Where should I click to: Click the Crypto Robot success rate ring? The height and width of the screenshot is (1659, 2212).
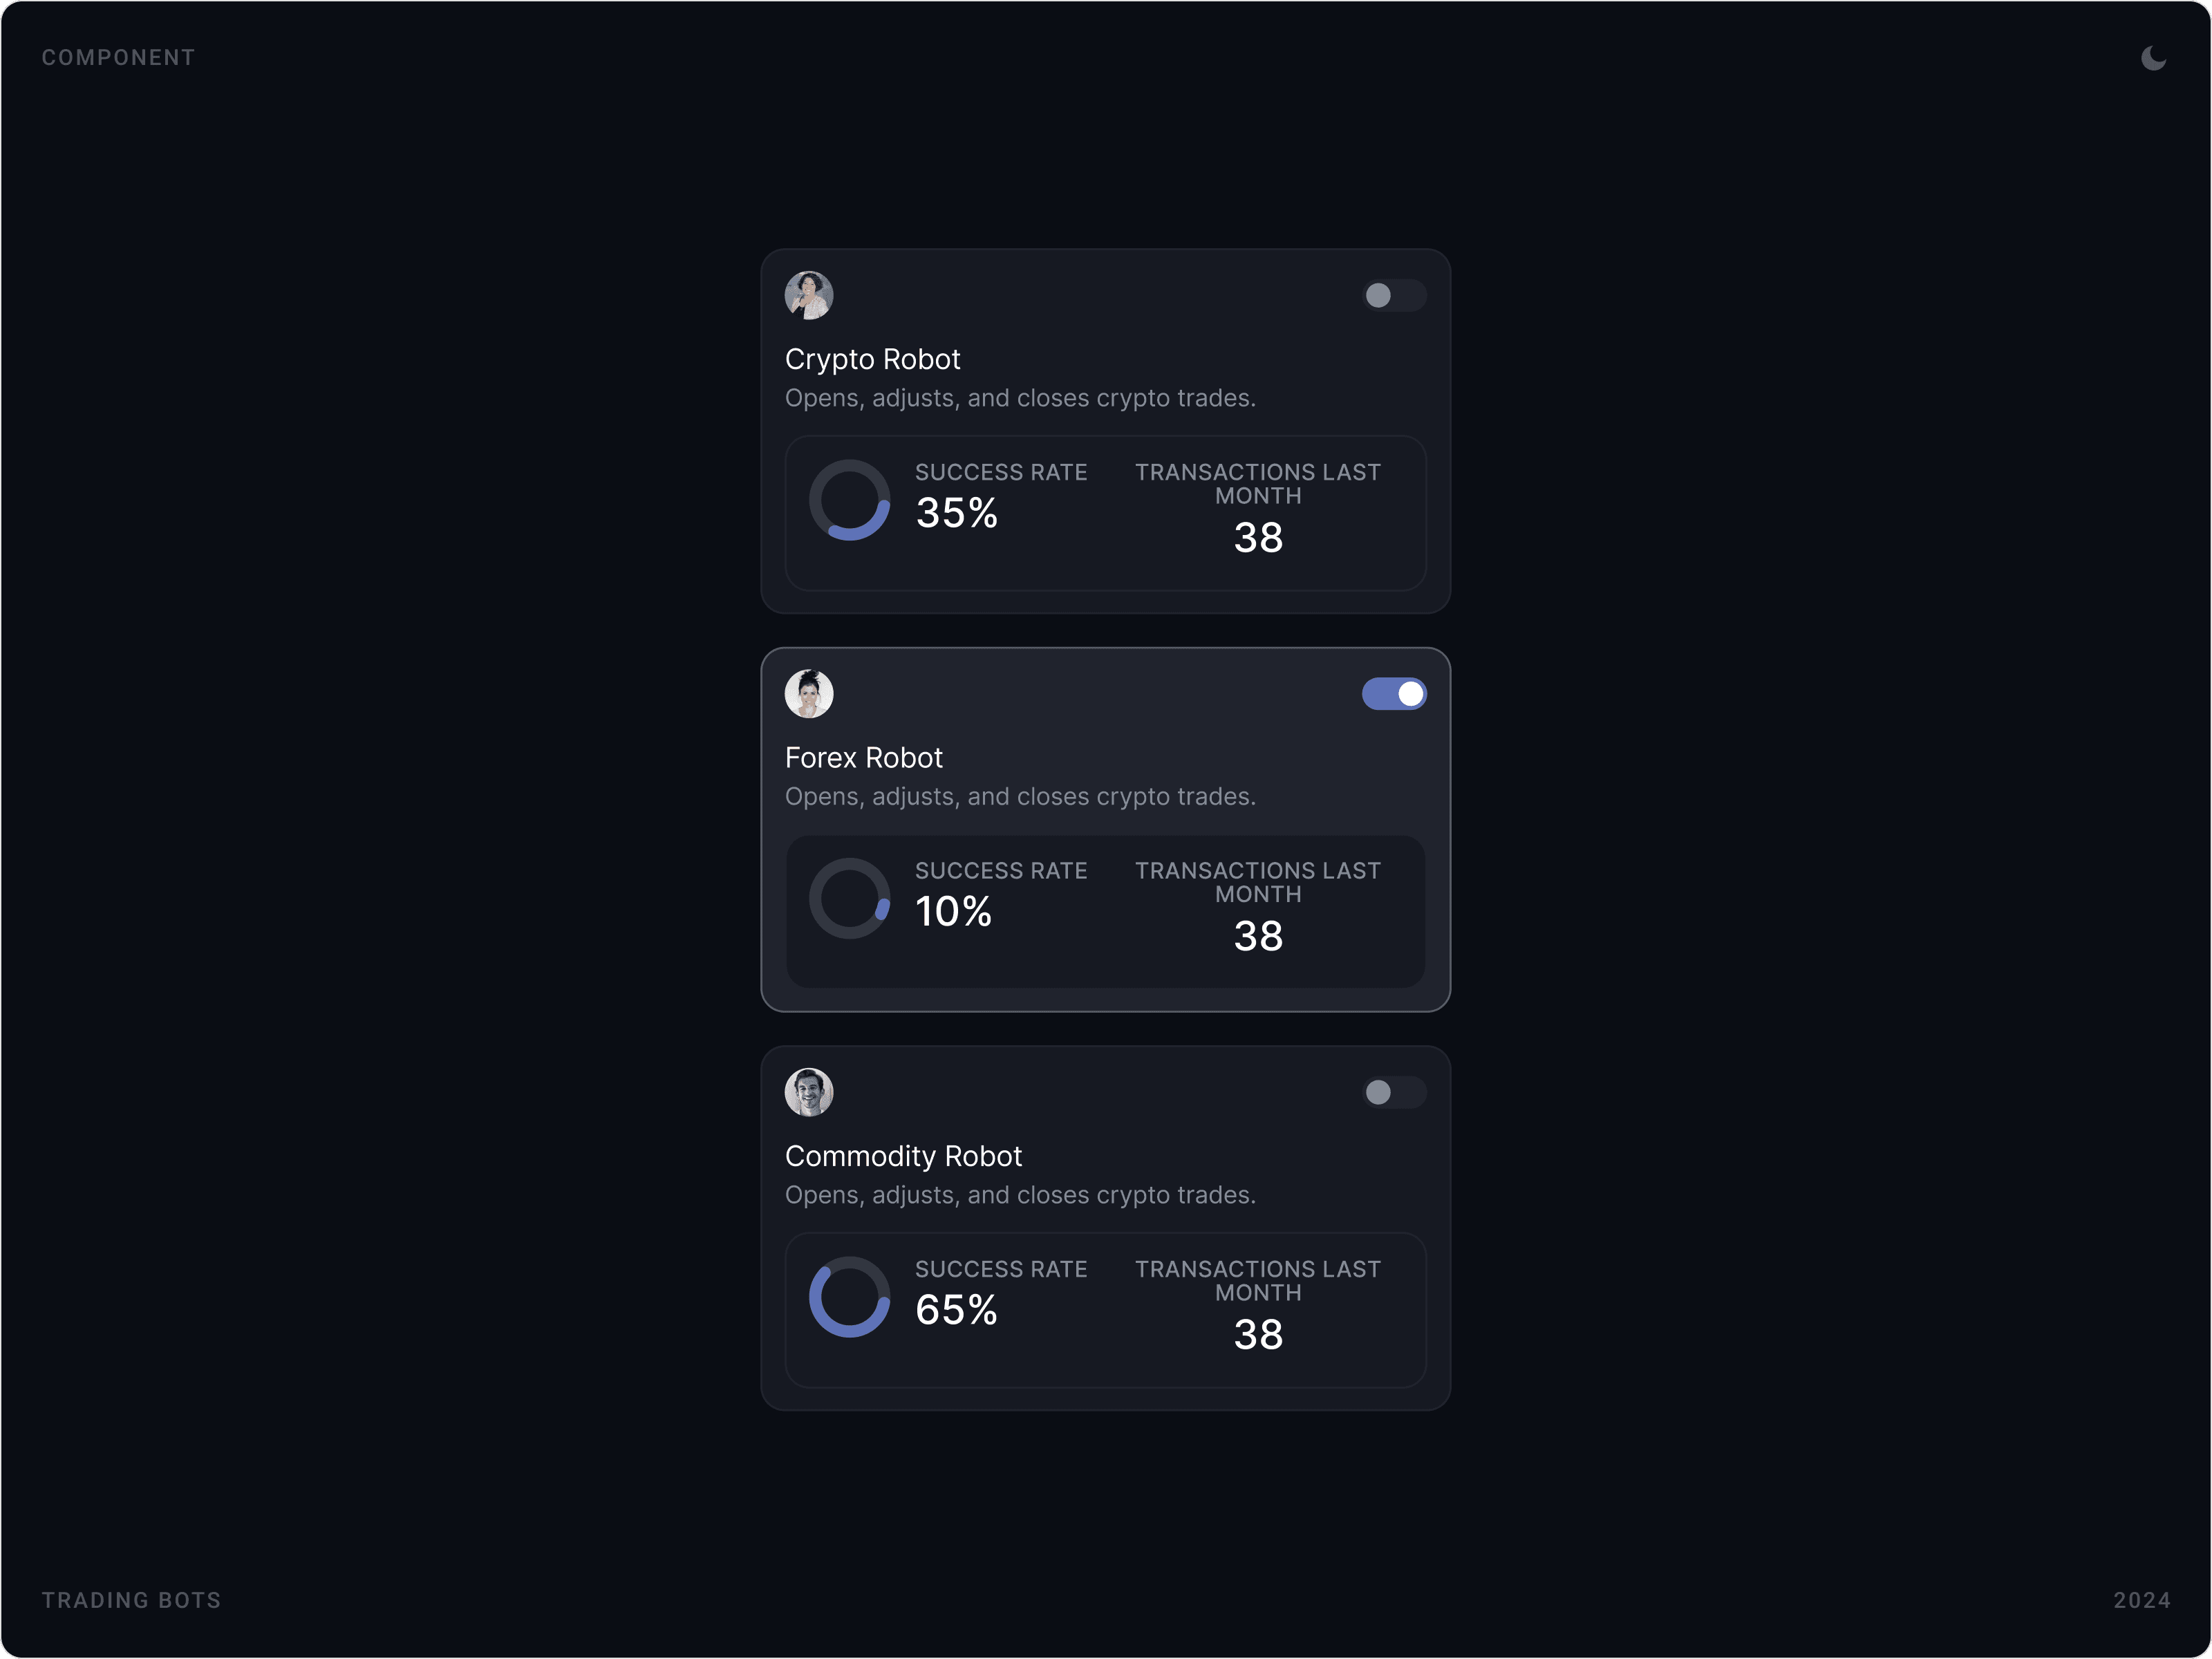point(850,500)
